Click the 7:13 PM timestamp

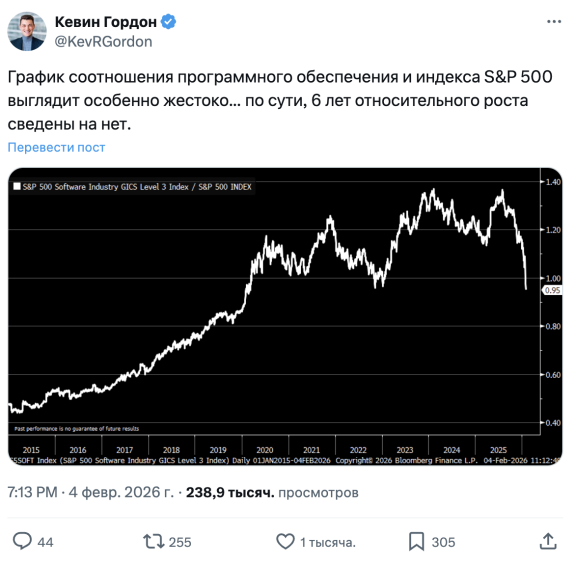[x=32, y=492]
